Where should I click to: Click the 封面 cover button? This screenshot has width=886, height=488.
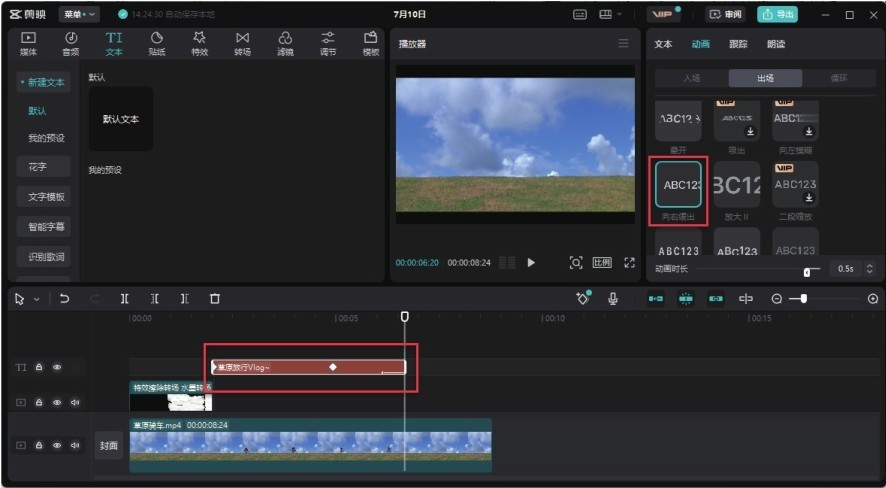(108, 446)
